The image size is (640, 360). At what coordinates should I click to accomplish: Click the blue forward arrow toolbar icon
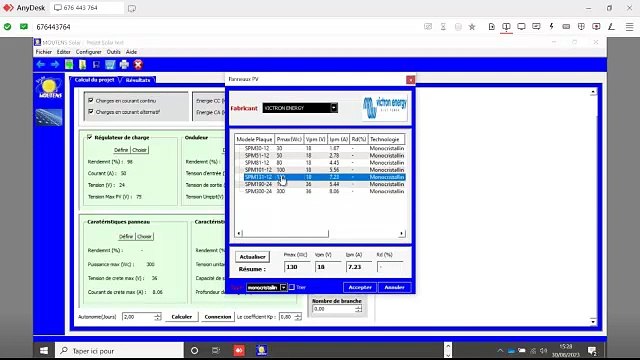55,64
